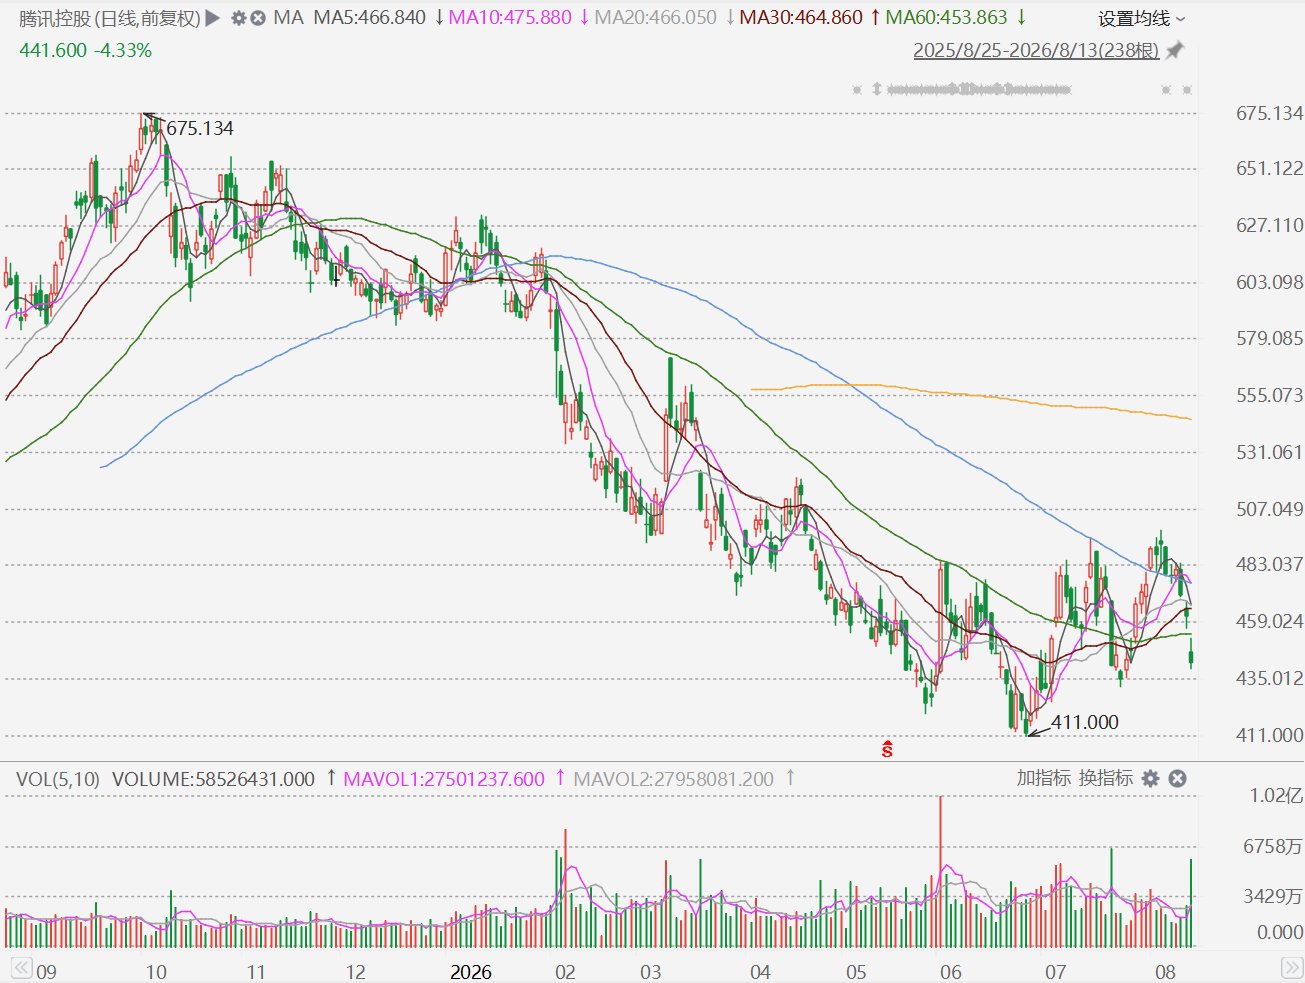Click the MA60:453.863 value

pos(947,18)
